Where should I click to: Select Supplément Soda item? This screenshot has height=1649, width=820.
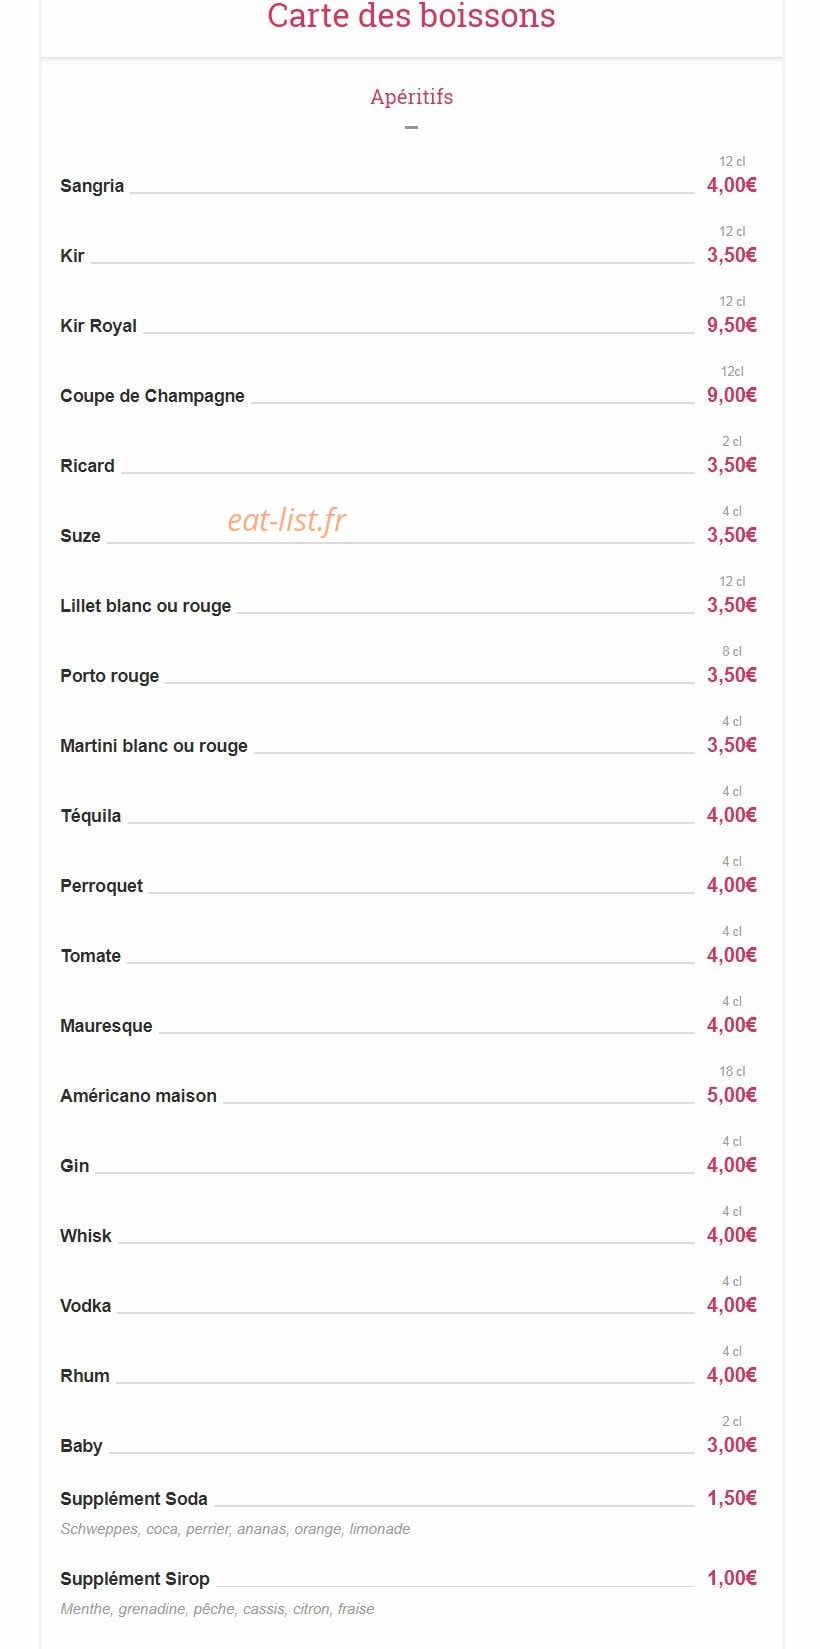pos(134,1499)
